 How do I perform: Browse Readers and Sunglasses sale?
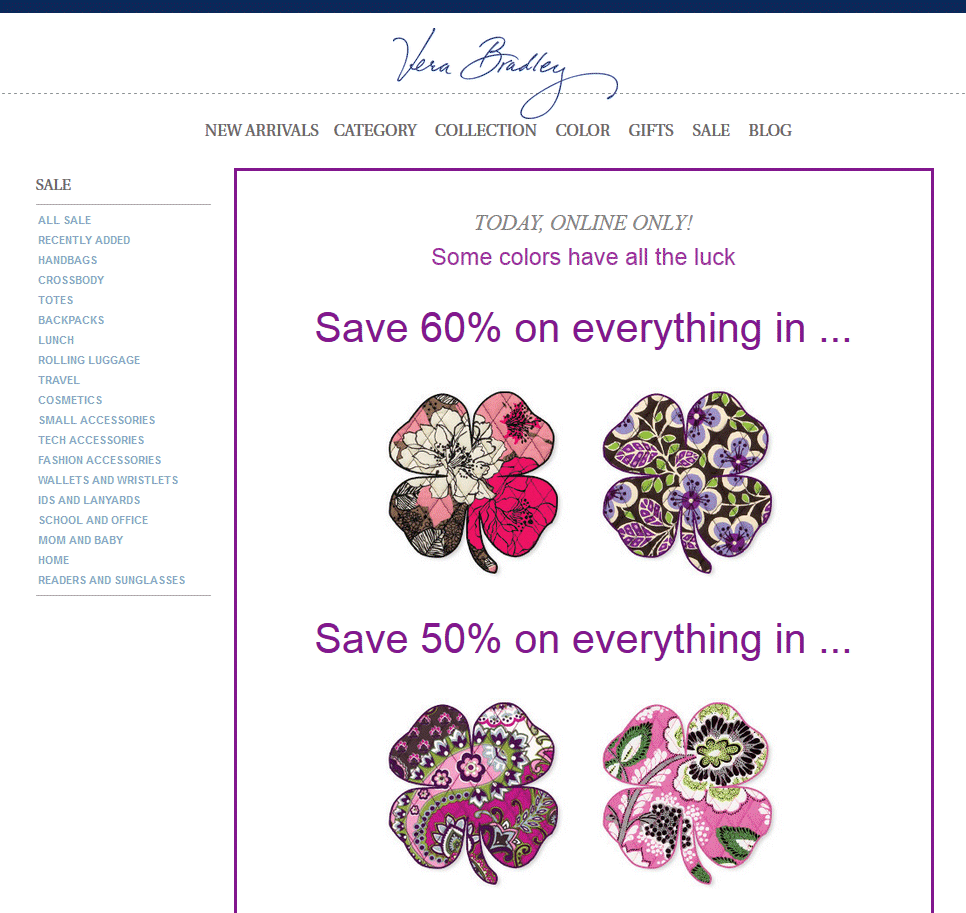pyautogui.click(x=112, y=580)
